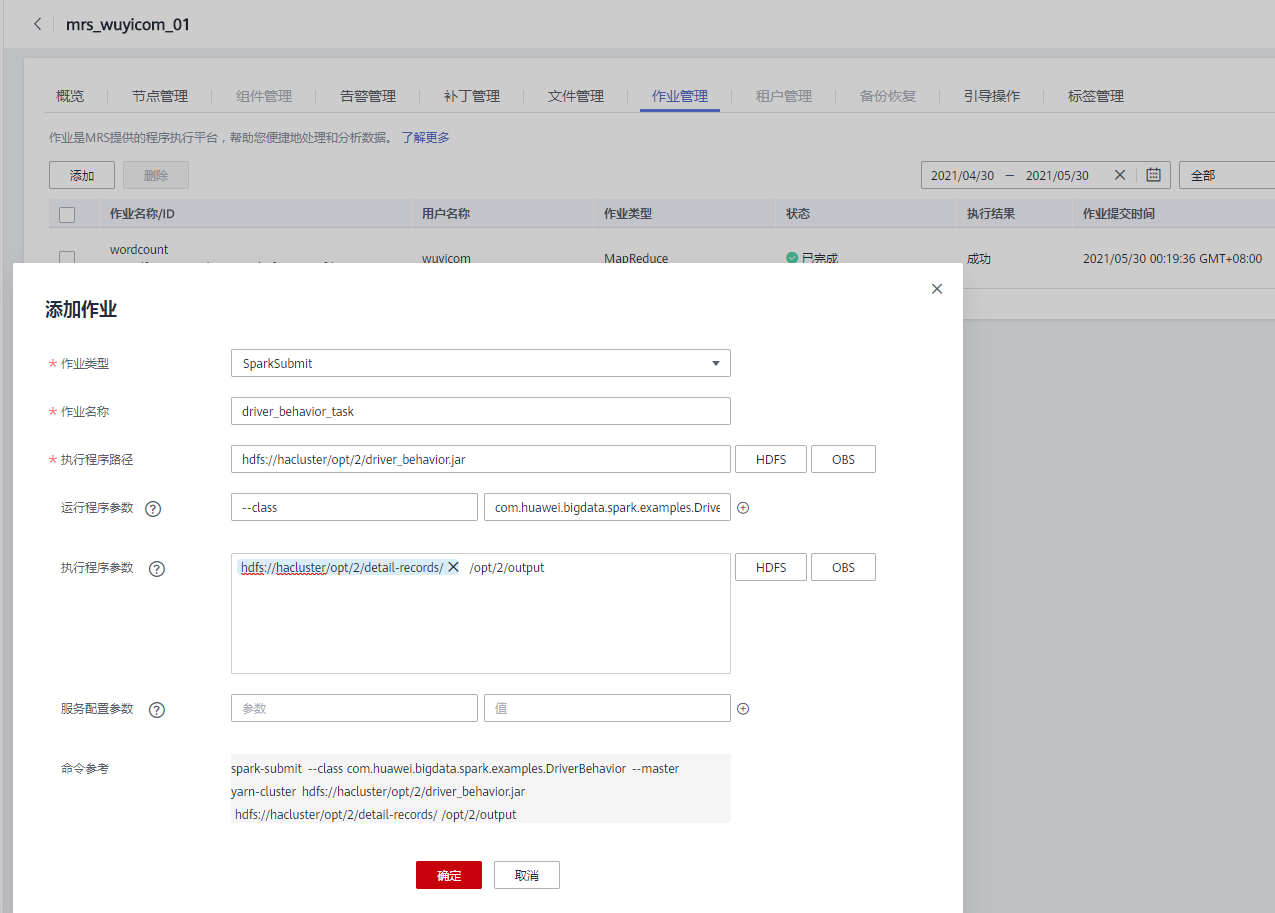1275x913 pixels.
Task: Click the 参数 placeholder field
Action: pos(354,708)
